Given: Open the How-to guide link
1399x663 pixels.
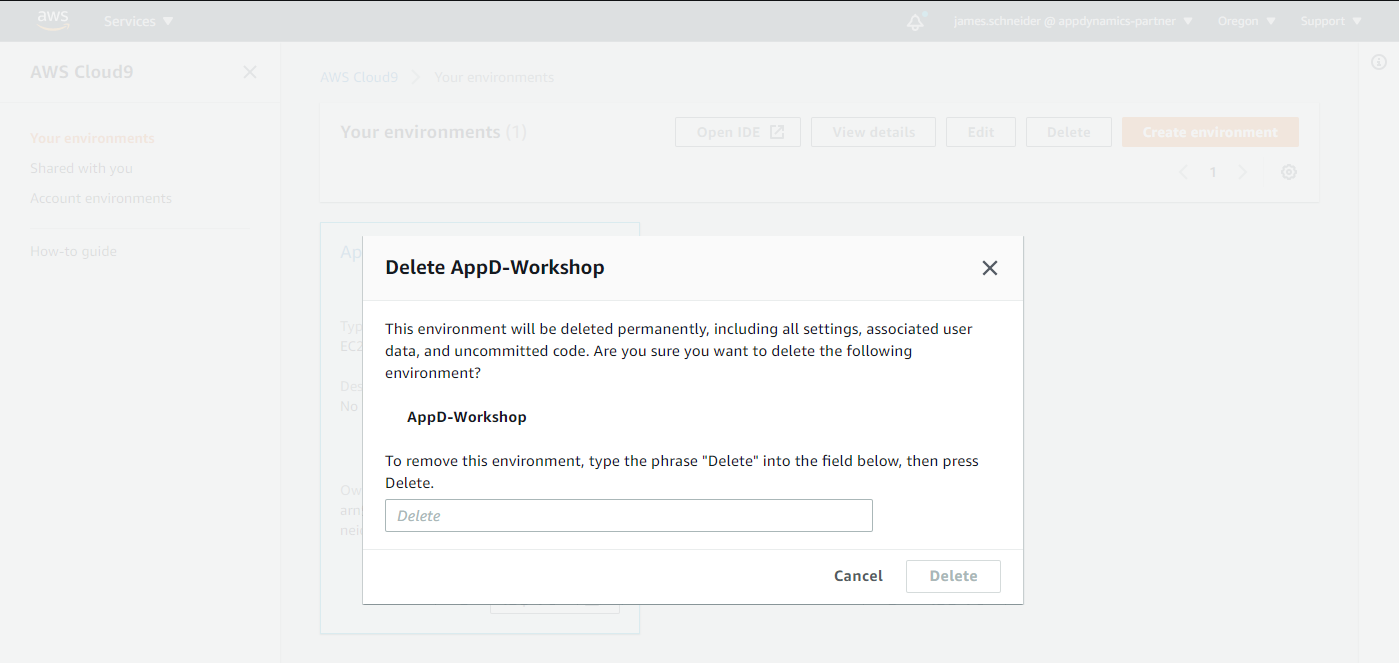Looking at the screenshot, I should click(x=73, y=251).
